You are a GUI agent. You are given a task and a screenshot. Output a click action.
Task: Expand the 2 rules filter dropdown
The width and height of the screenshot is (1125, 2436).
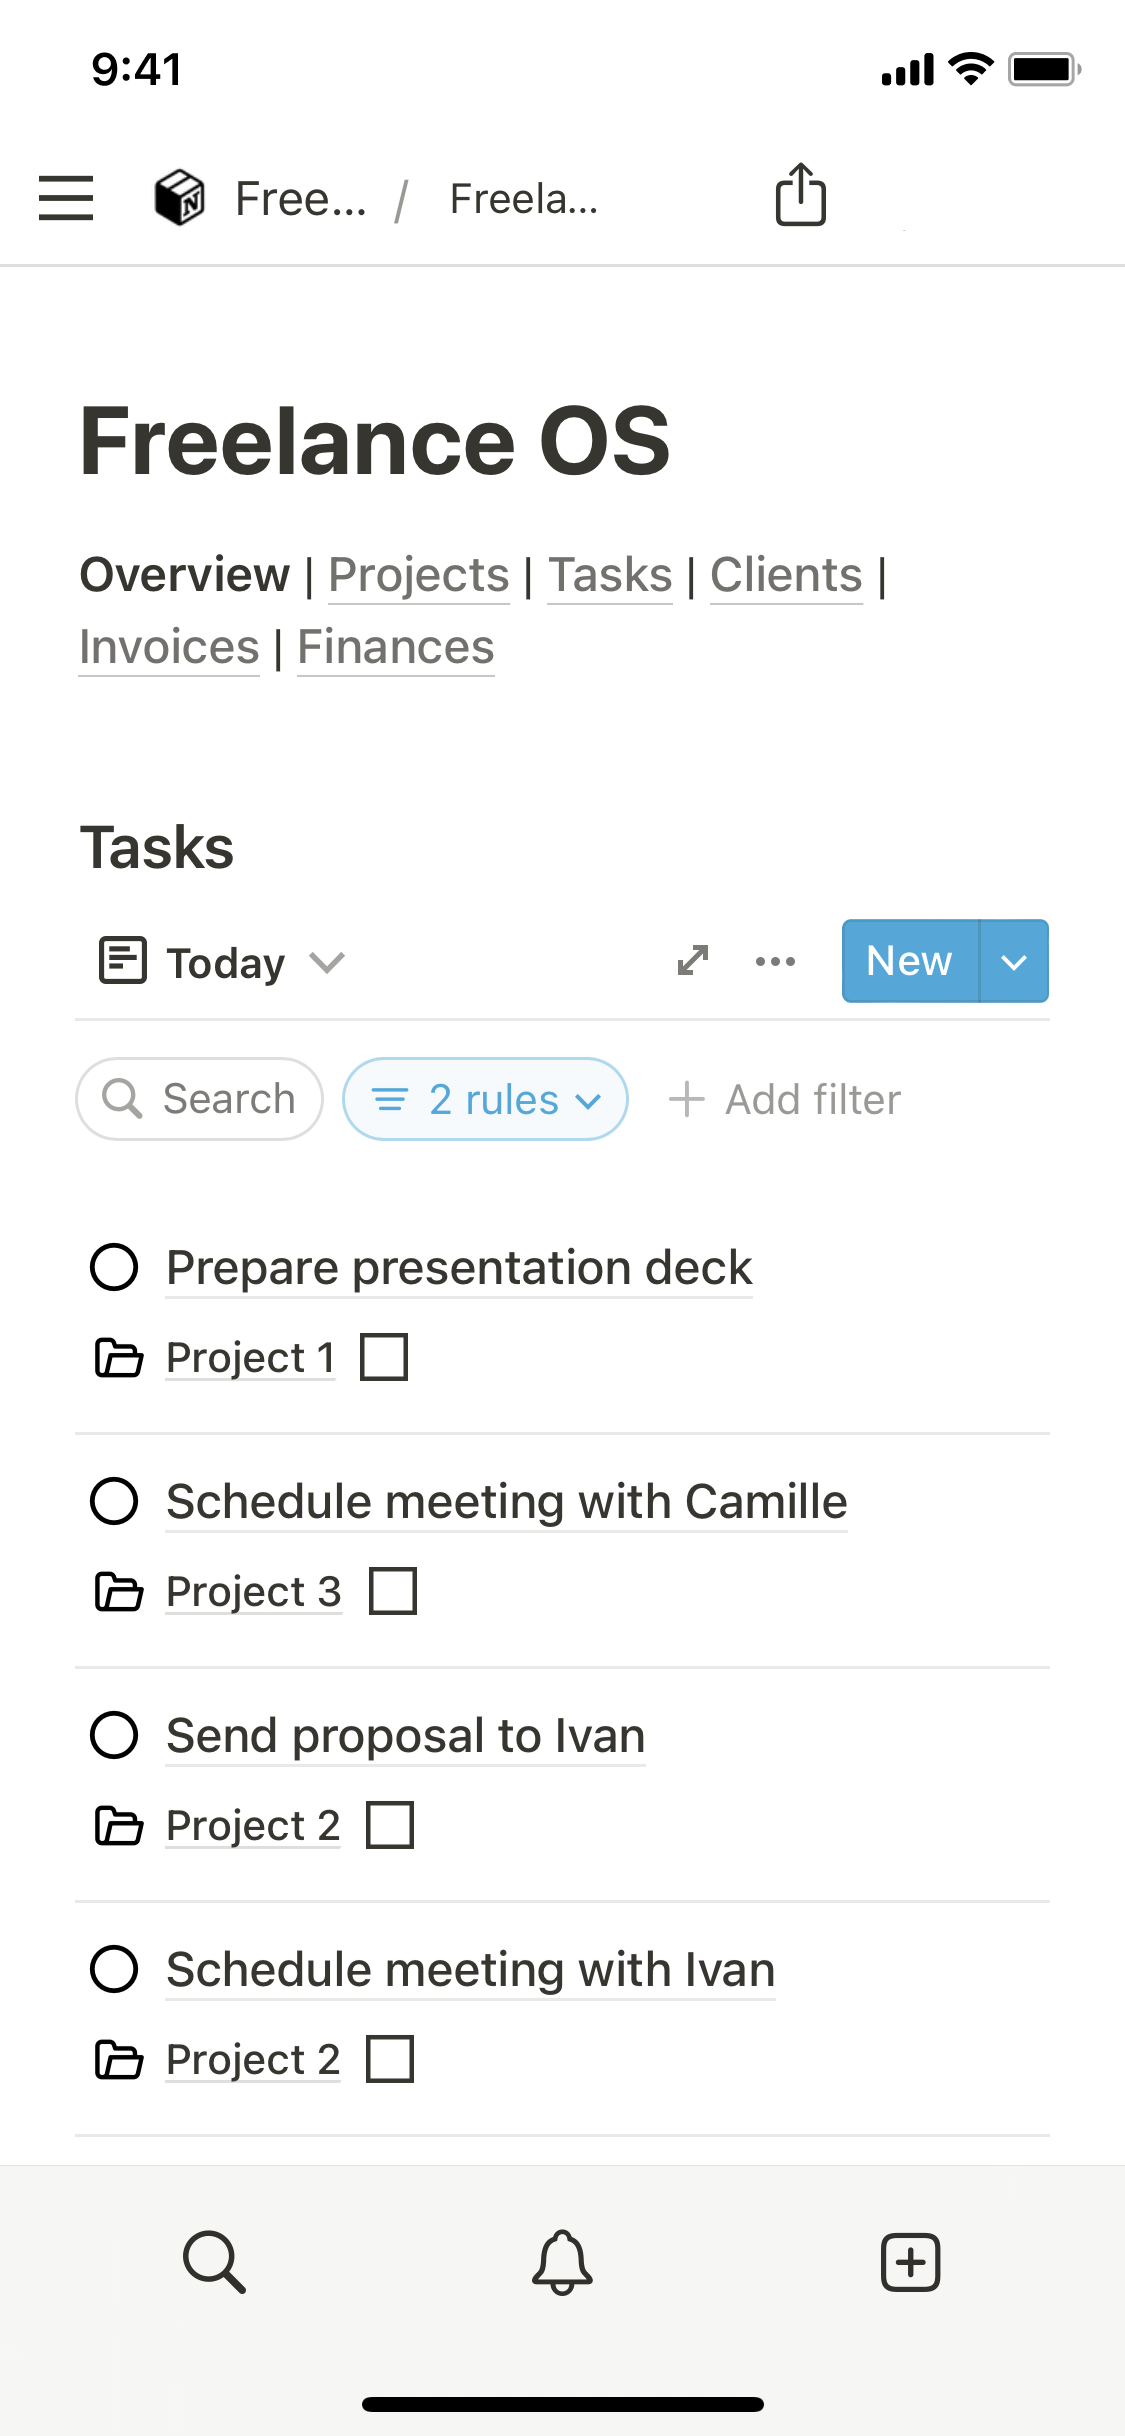coord(485,1099)
